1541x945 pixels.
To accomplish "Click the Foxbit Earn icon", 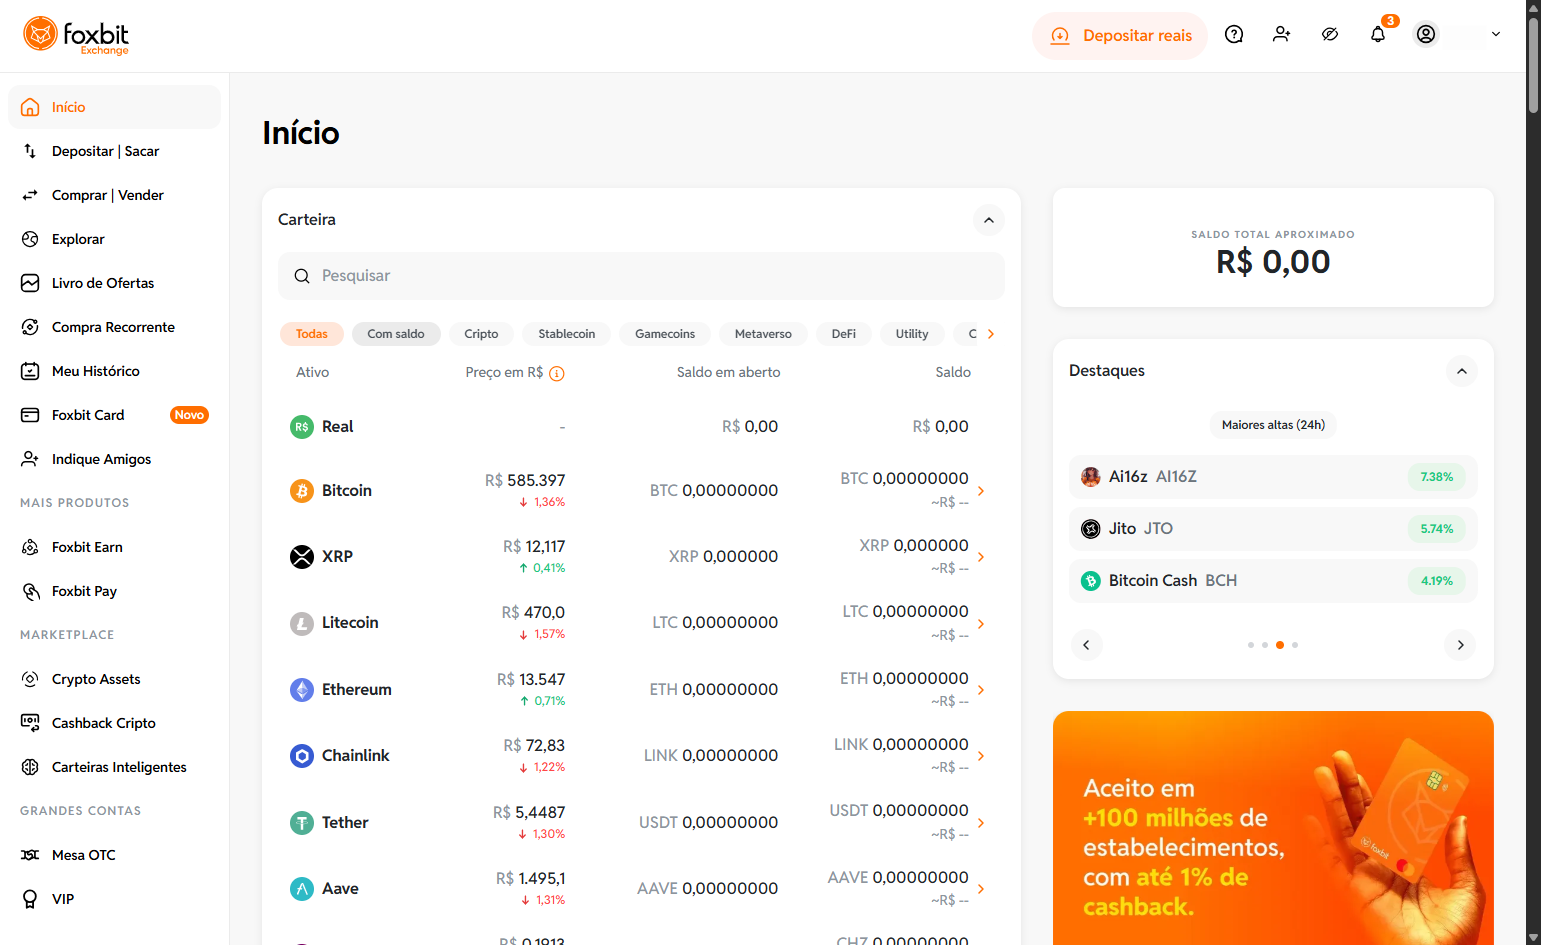I will point(30,547).
